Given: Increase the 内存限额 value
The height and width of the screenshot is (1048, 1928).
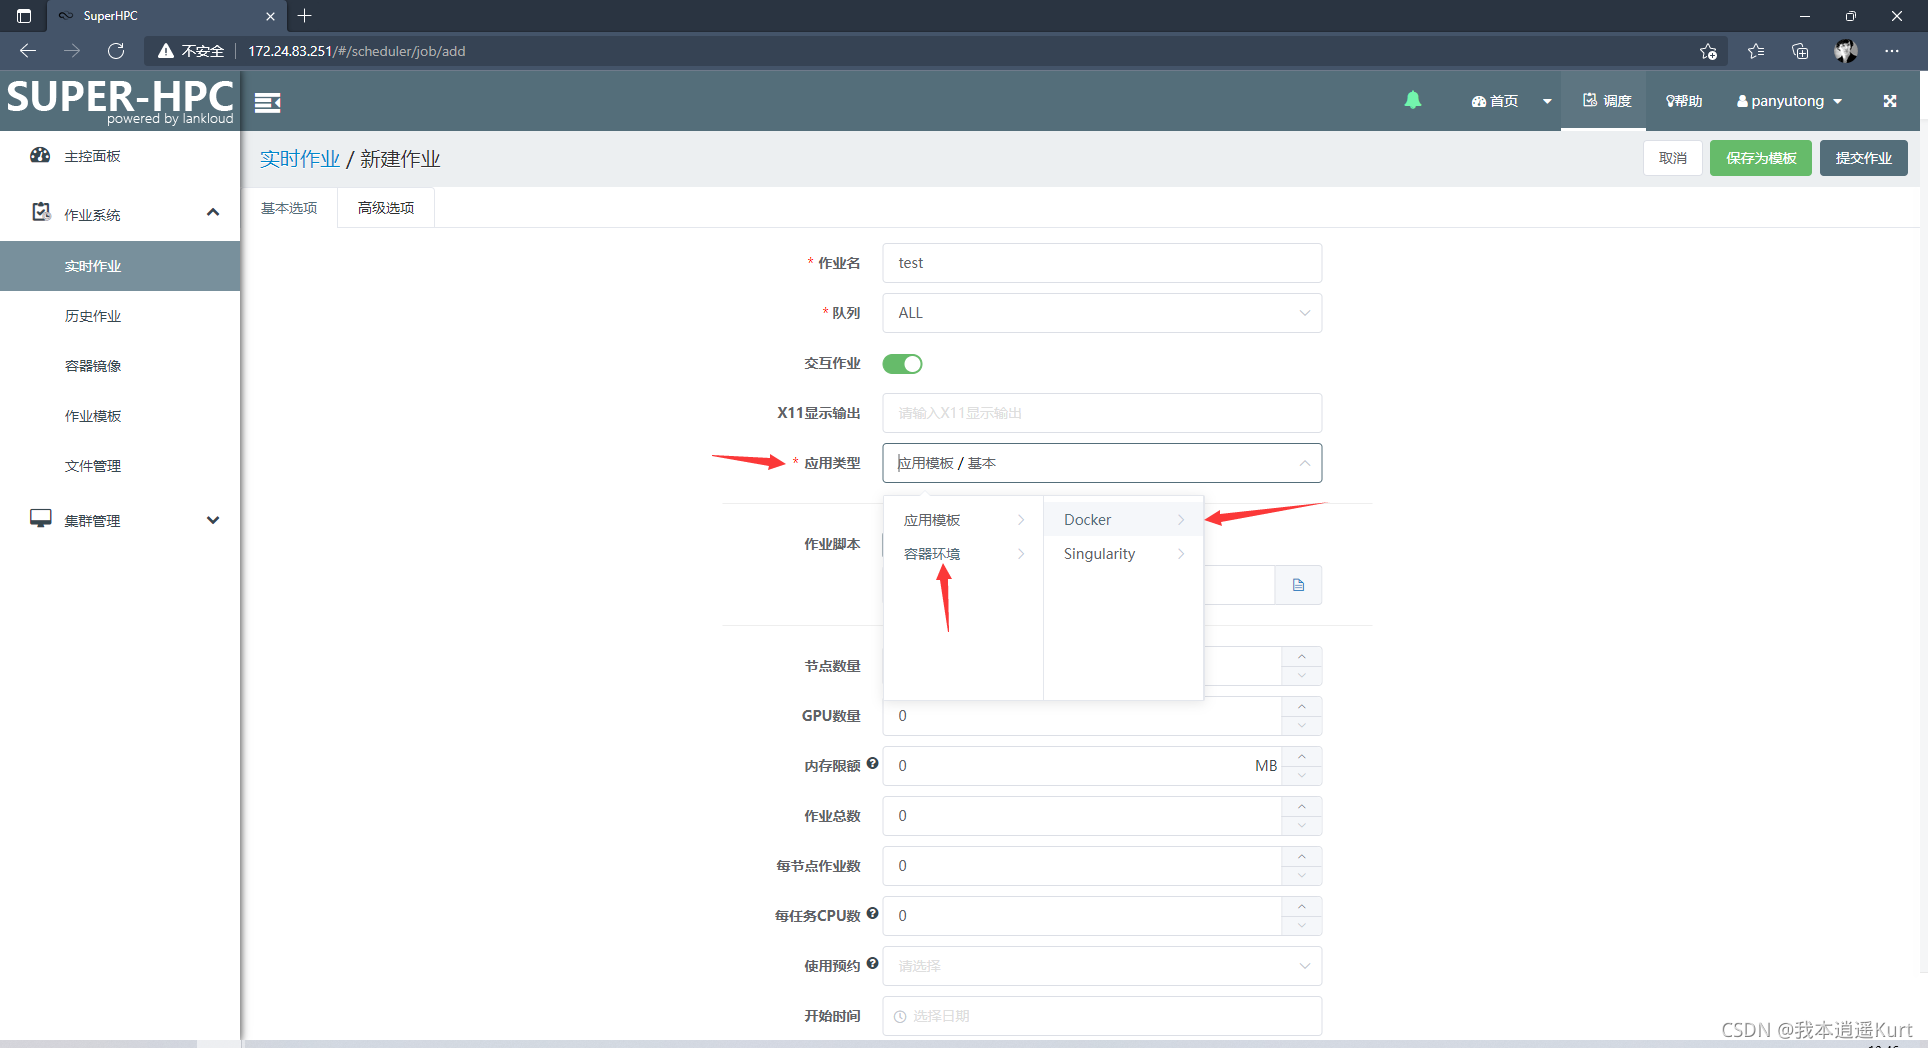Looking at the screenshot, I should (1302, 756).
